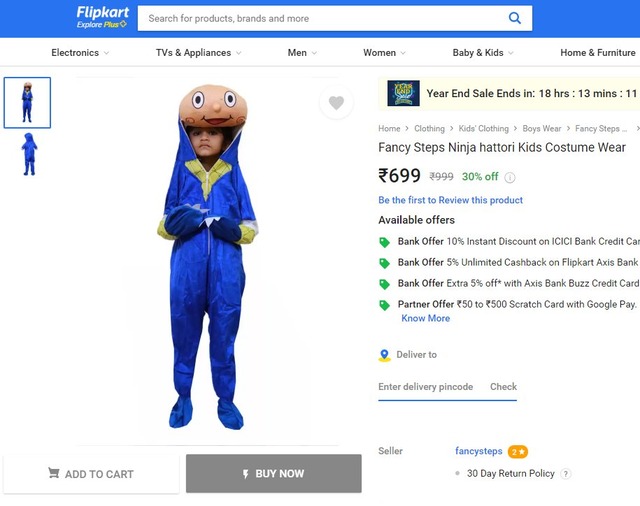Click the discount info icon
Screen dimensions: 640x506
[x=510, y=178]
